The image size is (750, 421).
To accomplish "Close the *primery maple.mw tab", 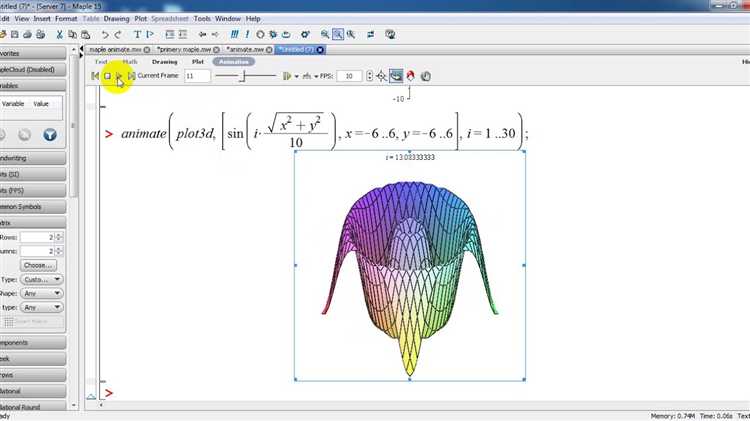I will pos(216,50).
